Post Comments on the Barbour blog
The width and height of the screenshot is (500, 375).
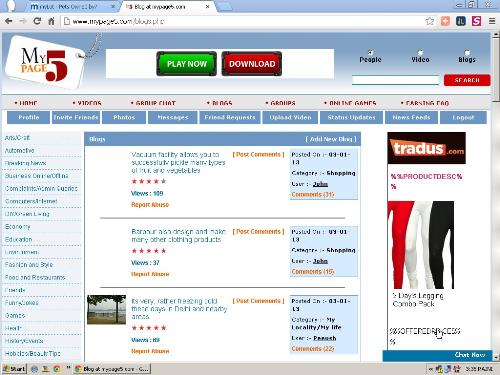pos(258,231)
